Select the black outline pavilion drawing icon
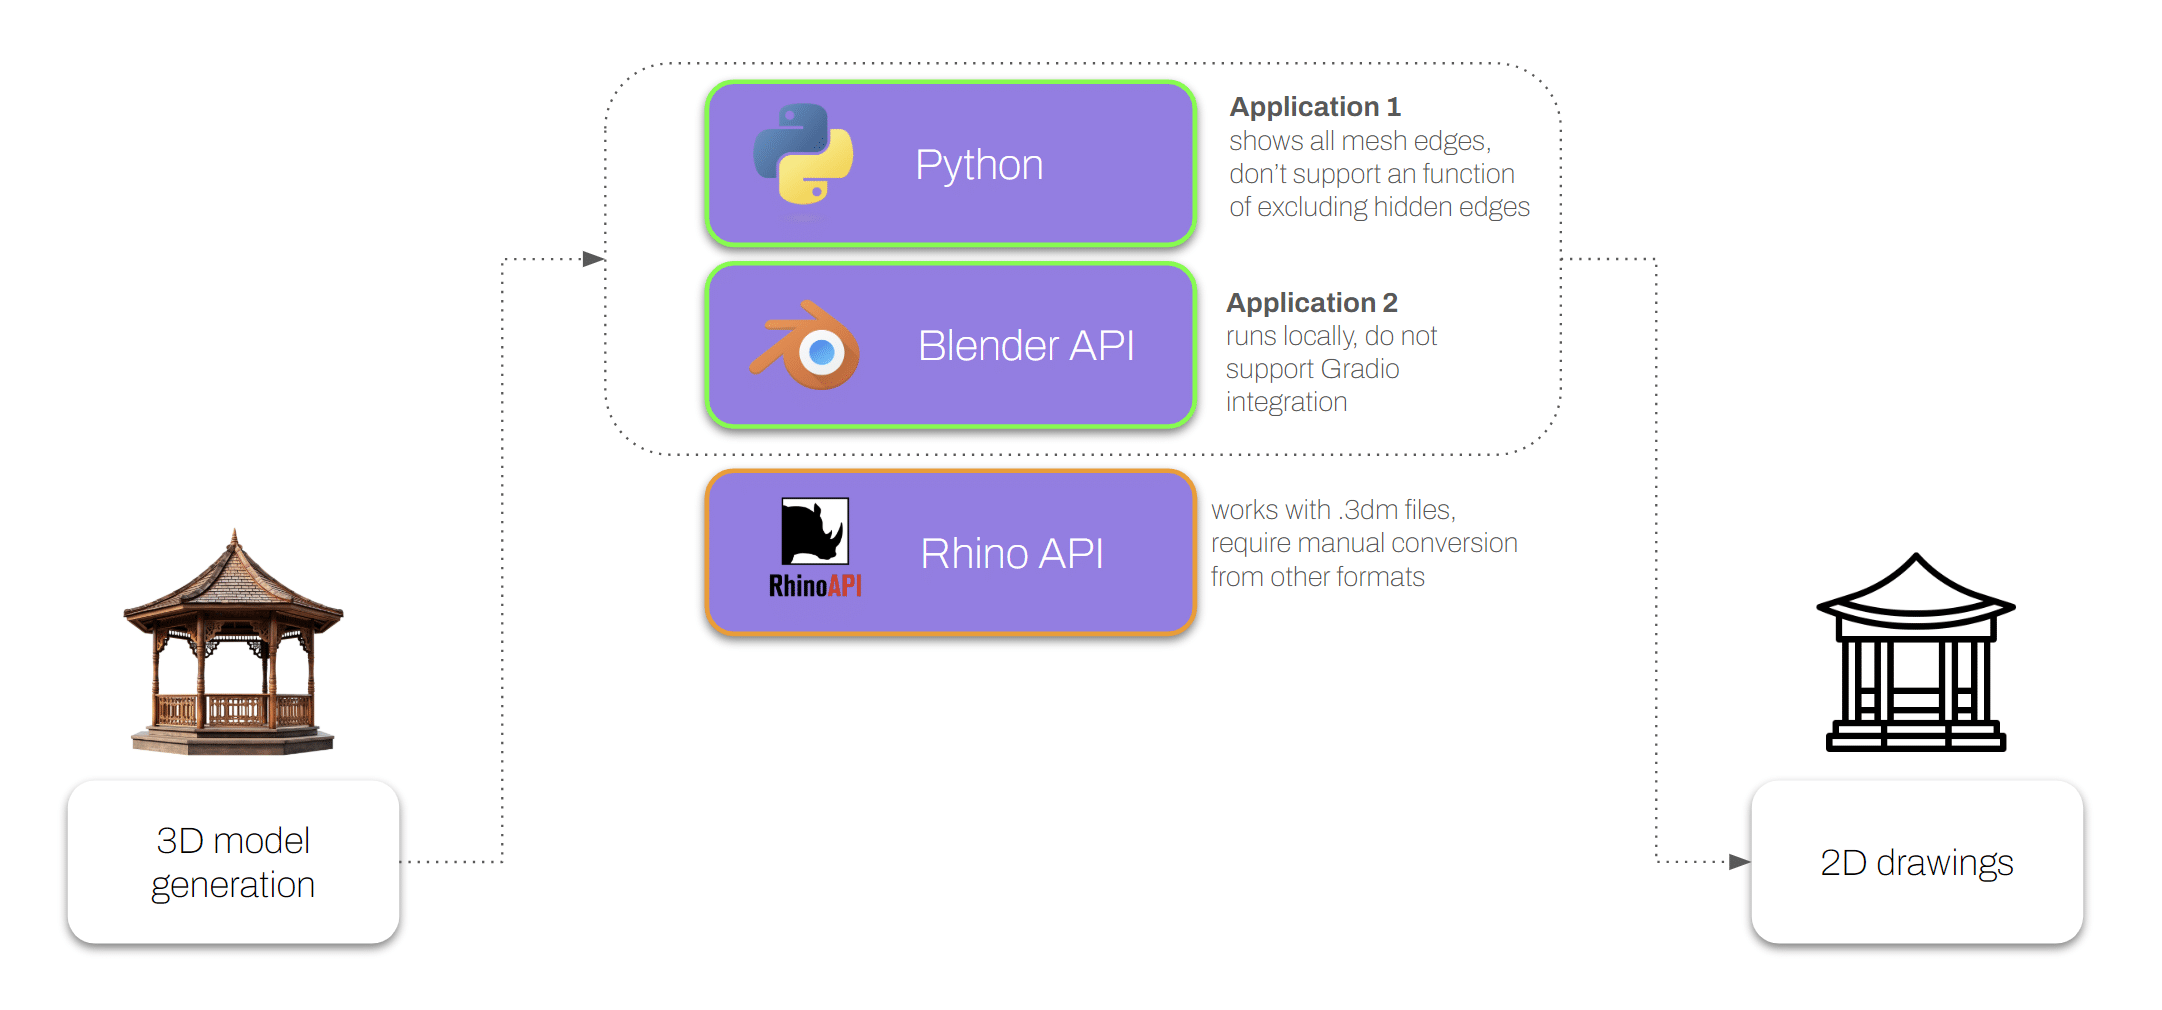 [1915, 651]
